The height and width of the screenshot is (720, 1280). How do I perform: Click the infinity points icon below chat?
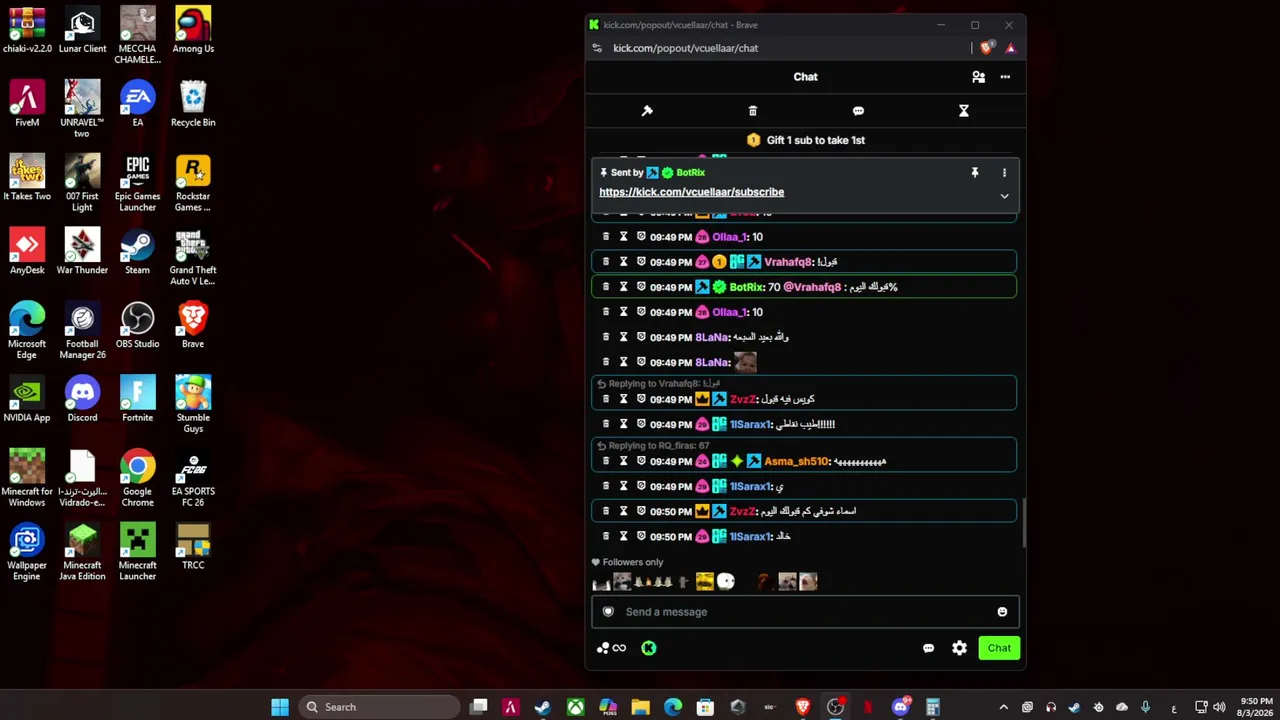coord(612,648)
